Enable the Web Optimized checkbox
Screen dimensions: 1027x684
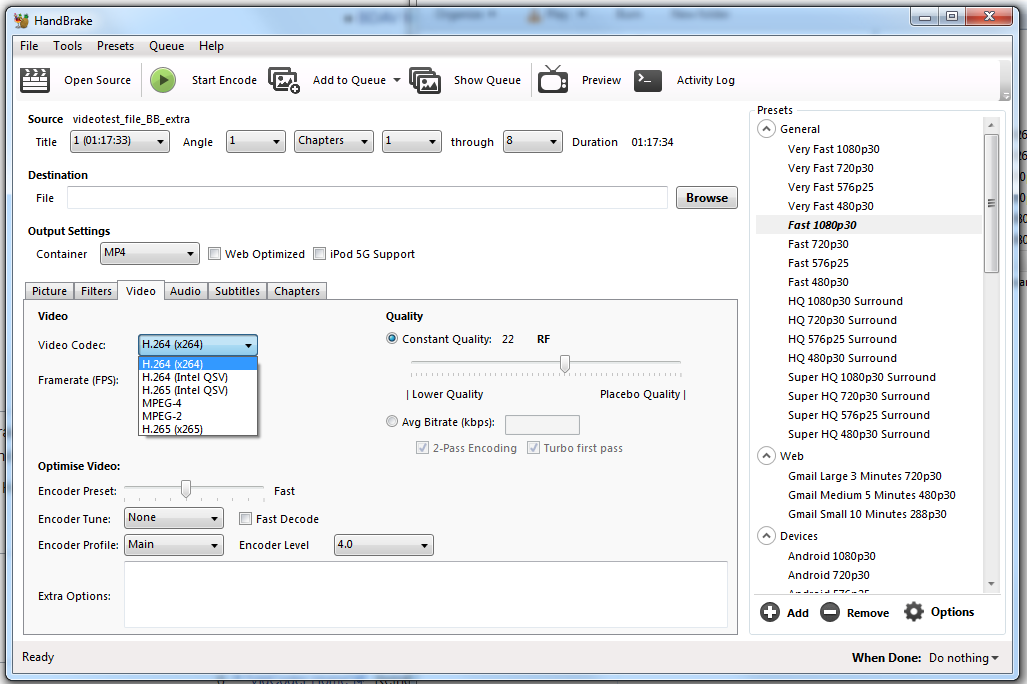[214, 254]
